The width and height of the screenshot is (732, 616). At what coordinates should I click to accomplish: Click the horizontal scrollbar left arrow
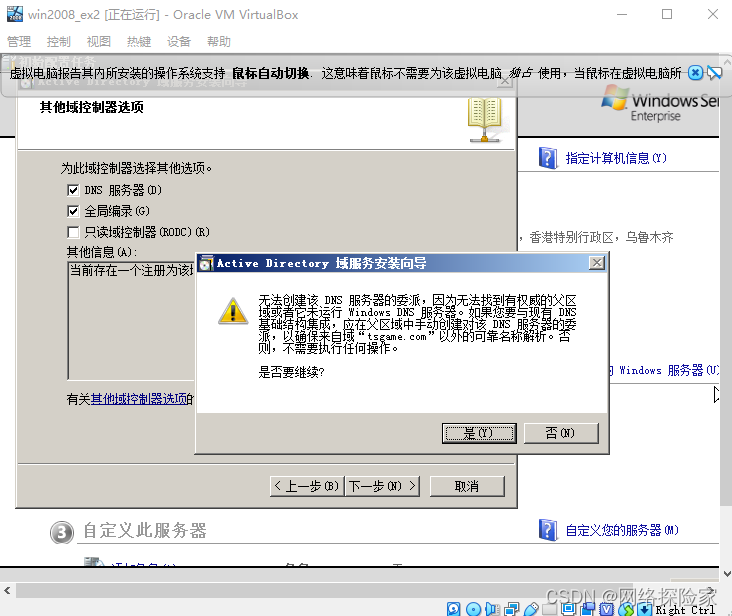[x=7, y=590]
